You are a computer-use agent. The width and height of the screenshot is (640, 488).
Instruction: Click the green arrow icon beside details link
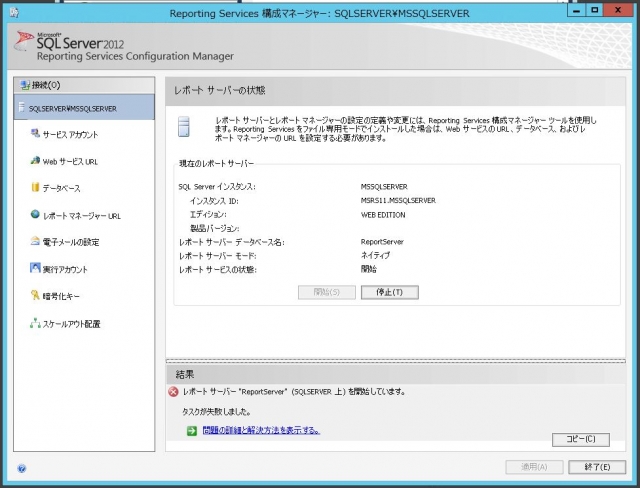[192, 431]
